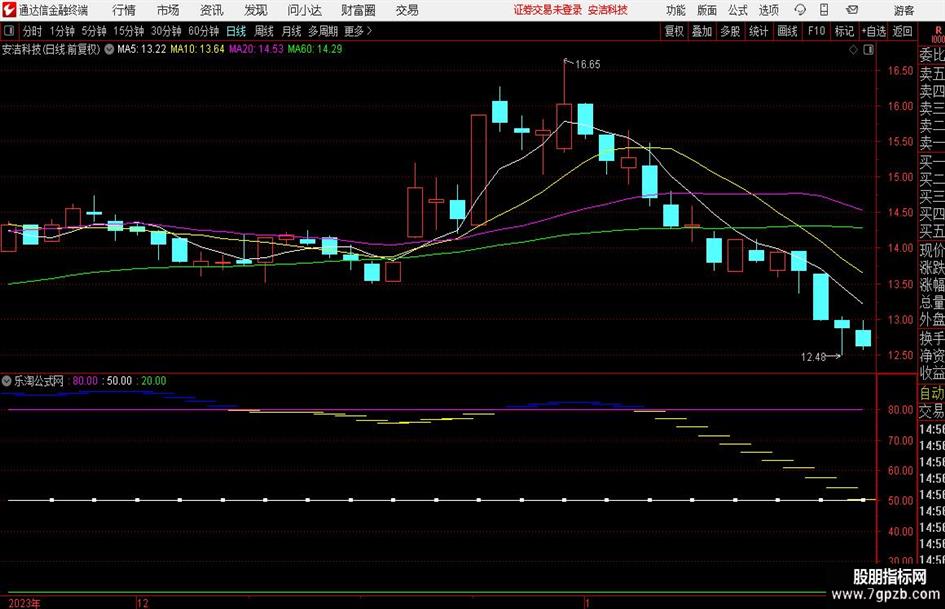945x609 pixels.
Task: Click the diamond icon above the chart
Action: (853, 50)
